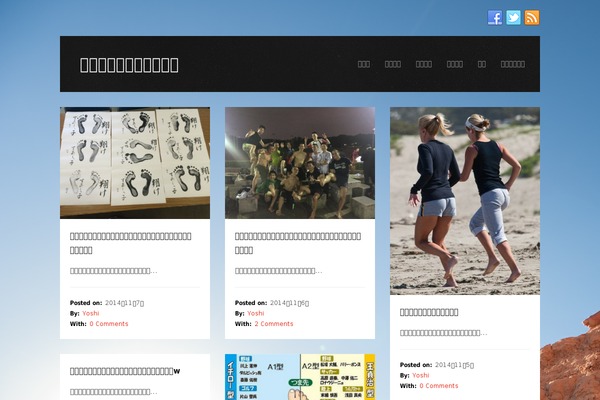
Task: Open the footprint ink prints thumbnail
Action: point(135,163)
